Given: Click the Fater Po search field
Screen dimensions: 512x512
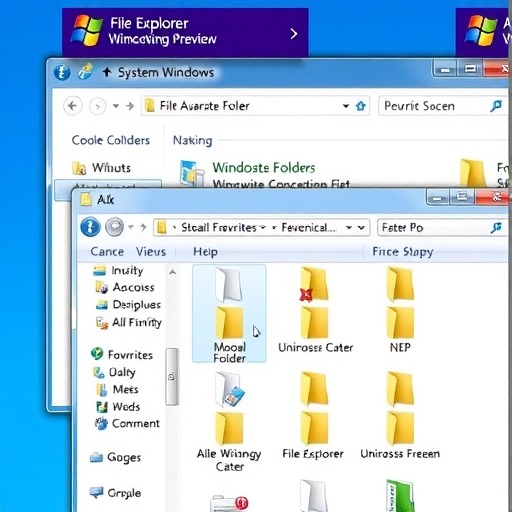Looking at the screenshot, I should click(x=442, y=228).
